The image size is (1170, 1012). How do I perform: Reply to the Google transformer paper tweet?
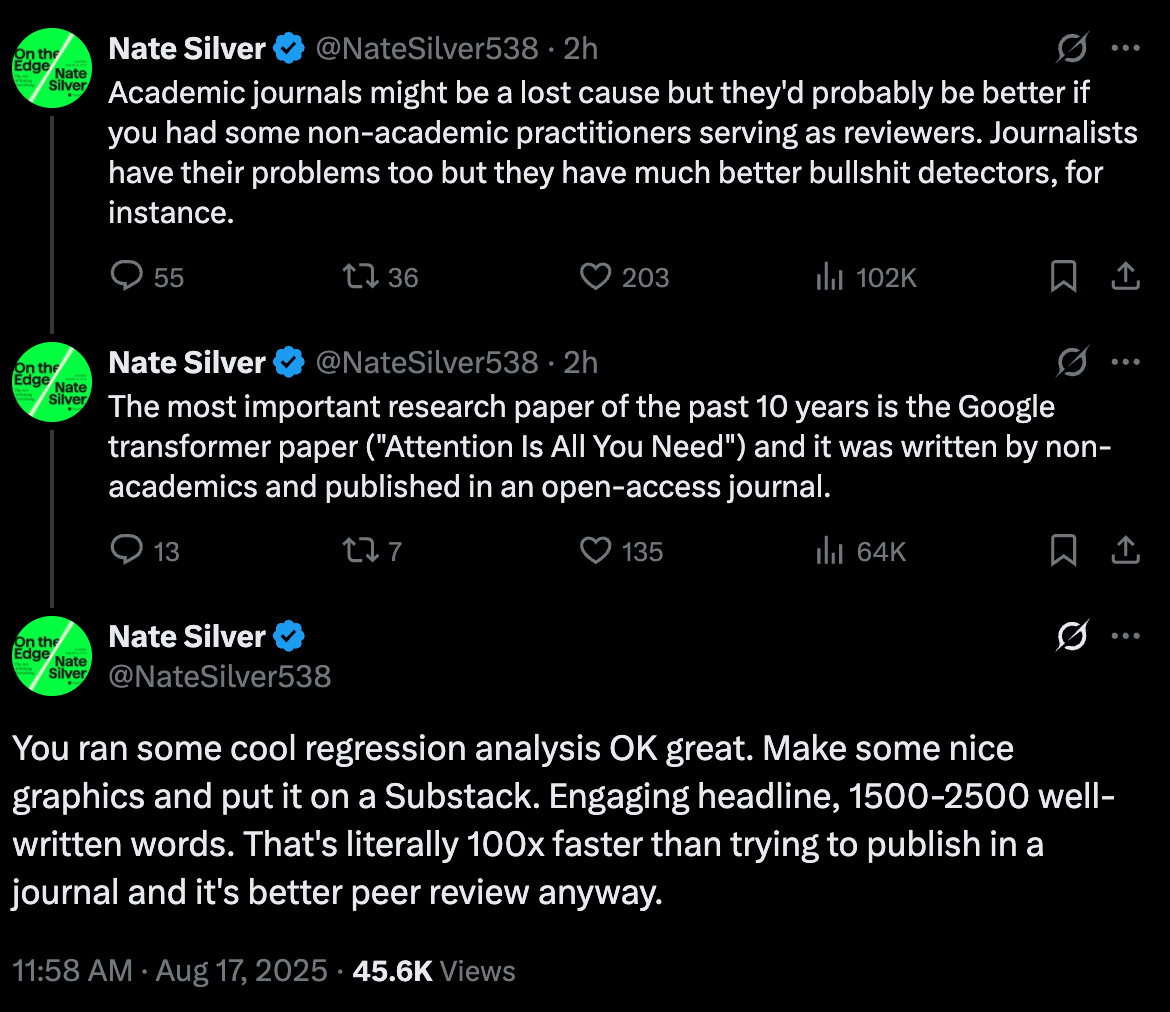(x=127, y=550)
